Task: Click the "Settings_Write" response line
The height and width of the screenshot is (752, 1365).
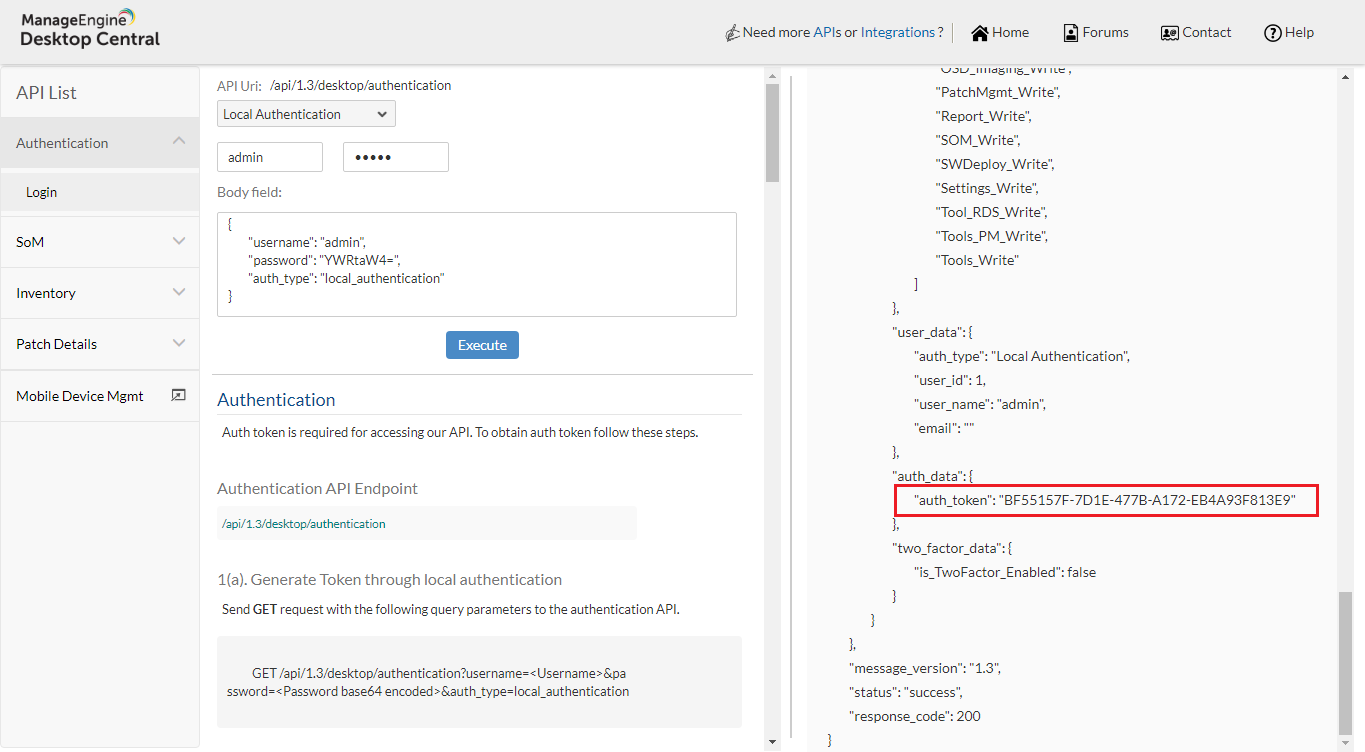Action: (987, 188)
